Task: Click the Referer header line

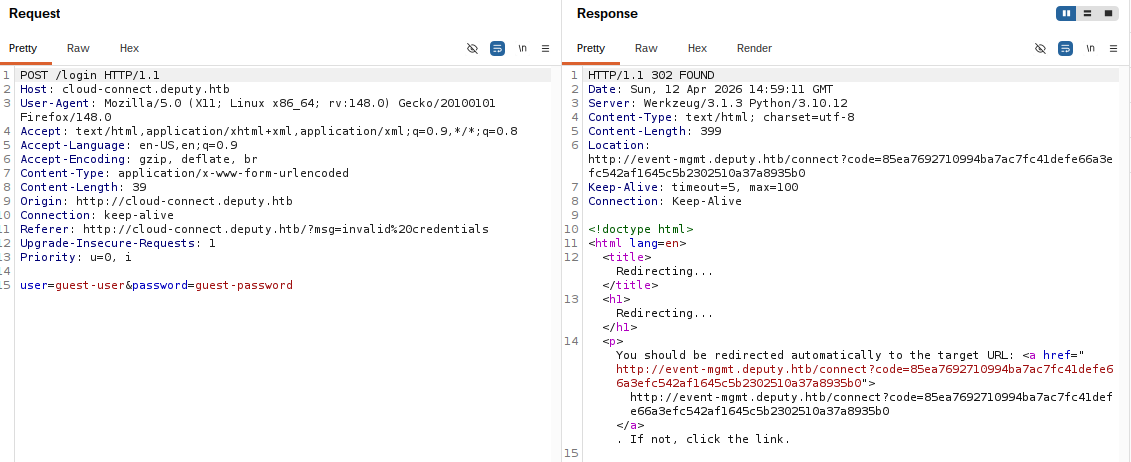Action: [x=255, y=229]
